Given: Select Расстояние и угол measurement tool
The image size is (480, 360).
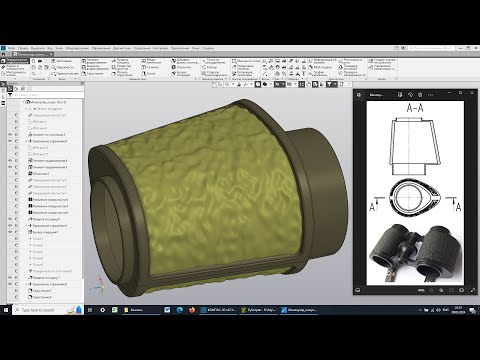Looking at the screenshot, I should click(x=350, y=61).
